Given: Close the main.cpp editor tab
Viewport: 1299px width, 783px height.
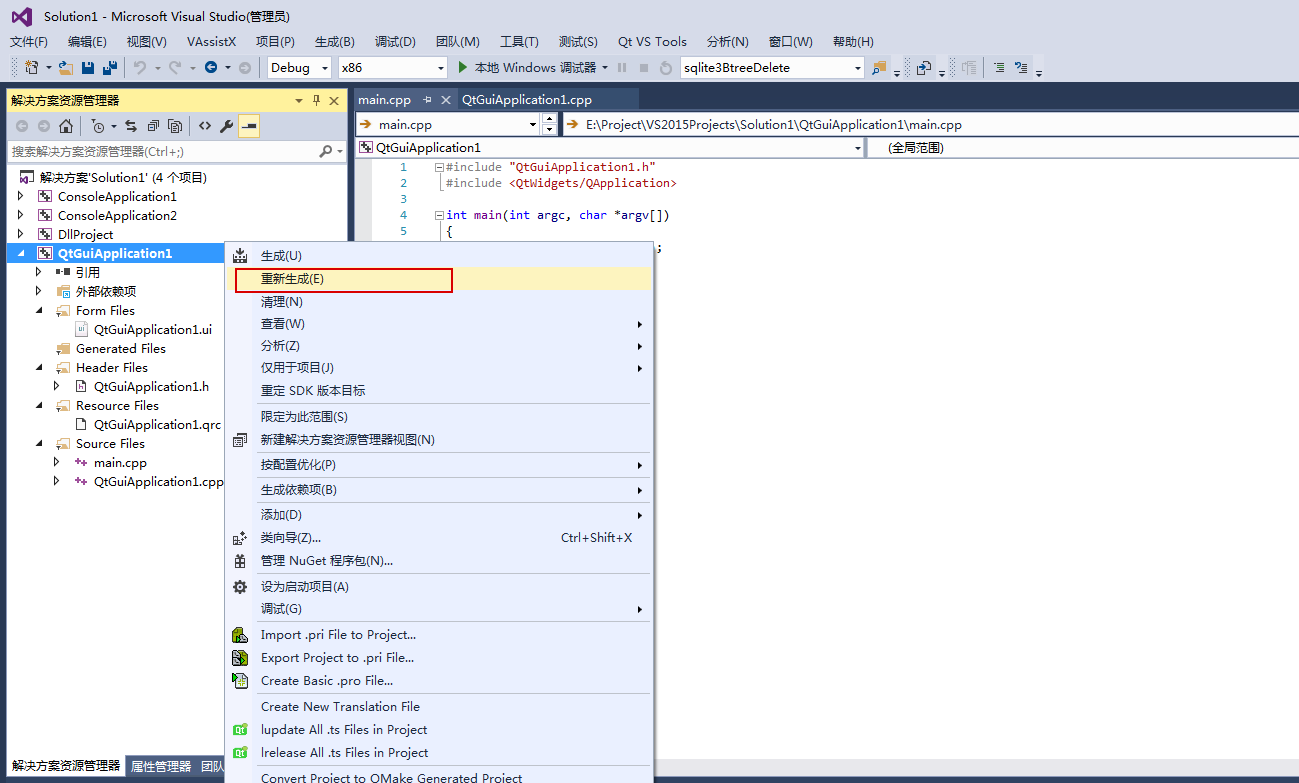Looking at the screenshot, I should click(x=446, y=100).
